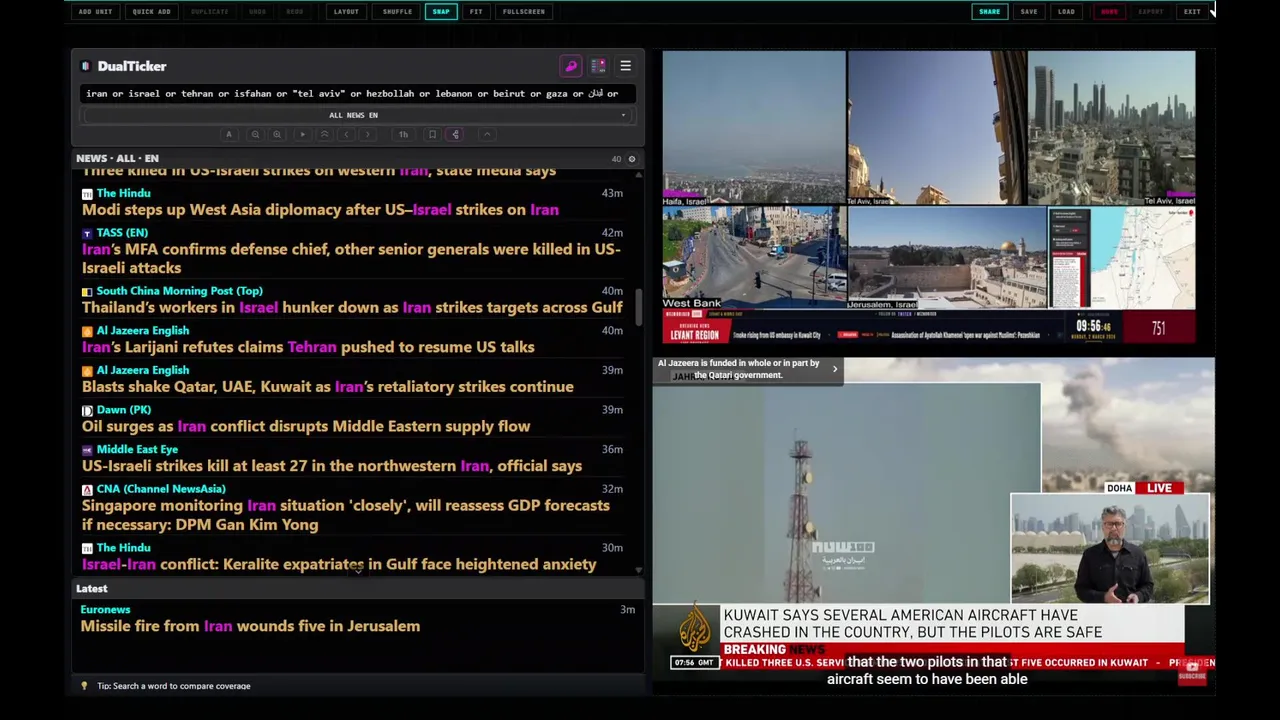Click the YouTube subscribe icon on video
This screenshot has width=1280, height=720.
point(1192,672)
